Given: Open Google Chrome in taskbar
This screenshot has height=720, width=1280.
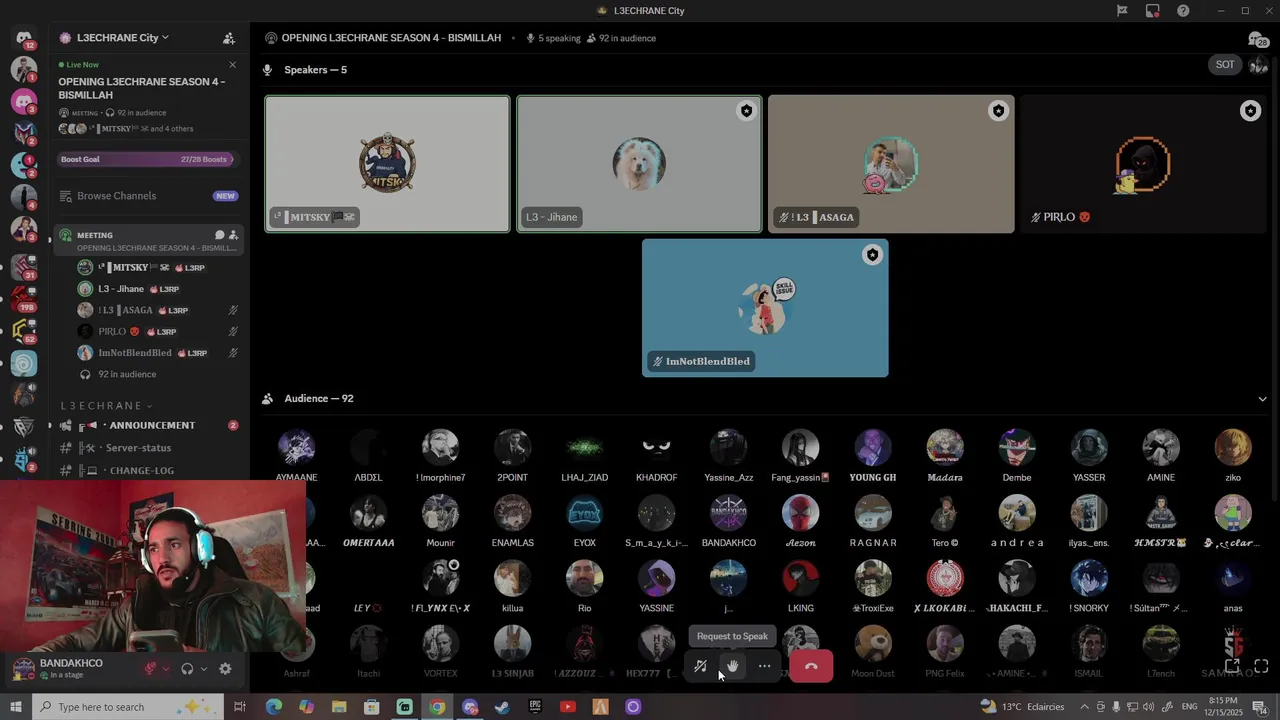Looking at the screenshot, I should pyautogui.click(x=437, y=707).
